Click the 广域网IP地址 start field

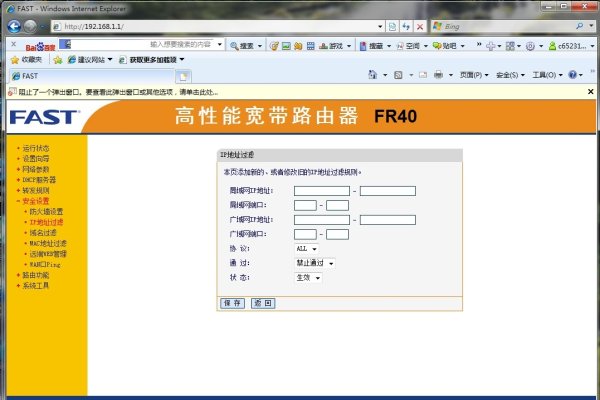click(x=322, y=220)
